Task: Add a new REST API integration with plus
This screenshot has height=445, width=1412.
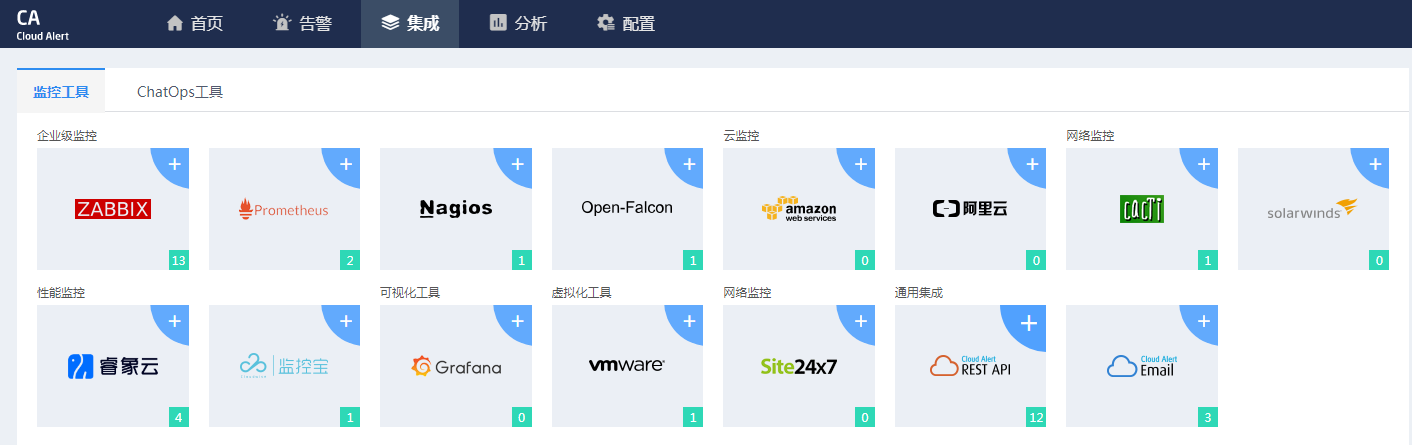Action: click(x=1029, y=323)
